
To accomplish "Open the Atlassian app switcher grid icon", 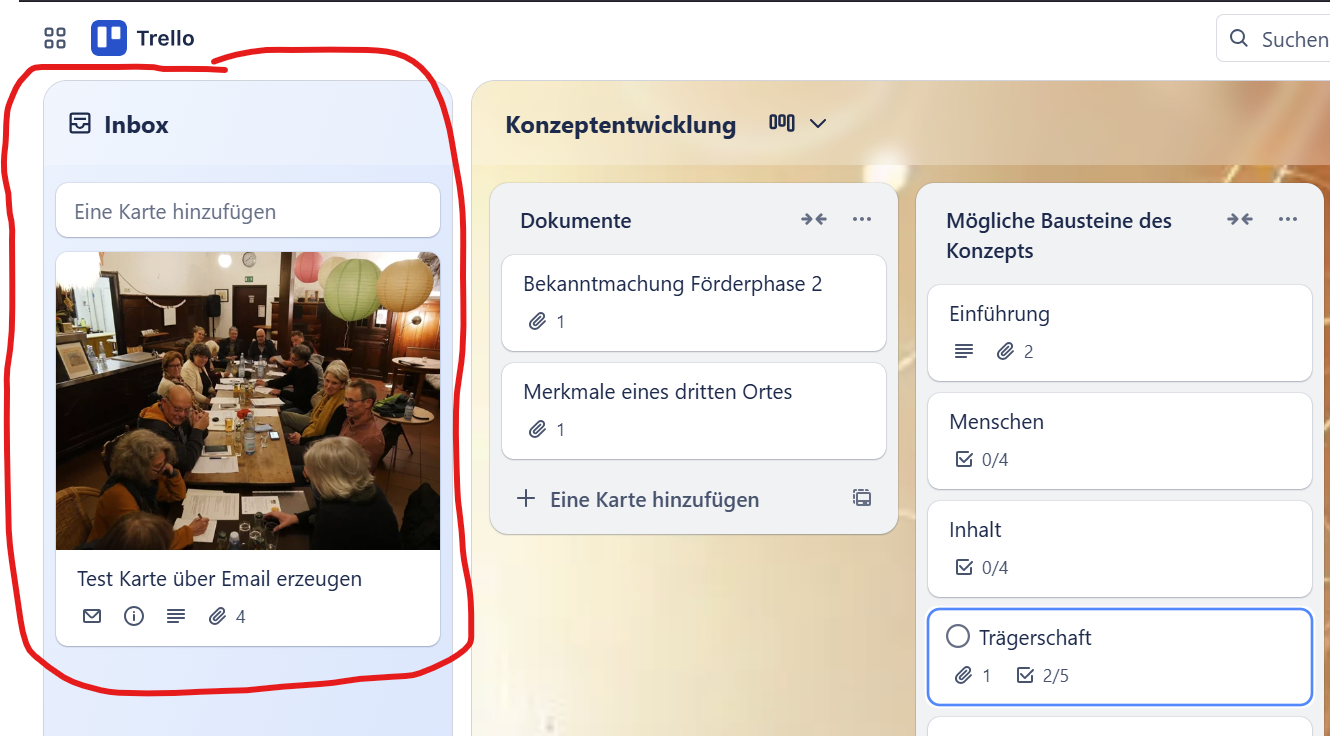I will [54, 38].
